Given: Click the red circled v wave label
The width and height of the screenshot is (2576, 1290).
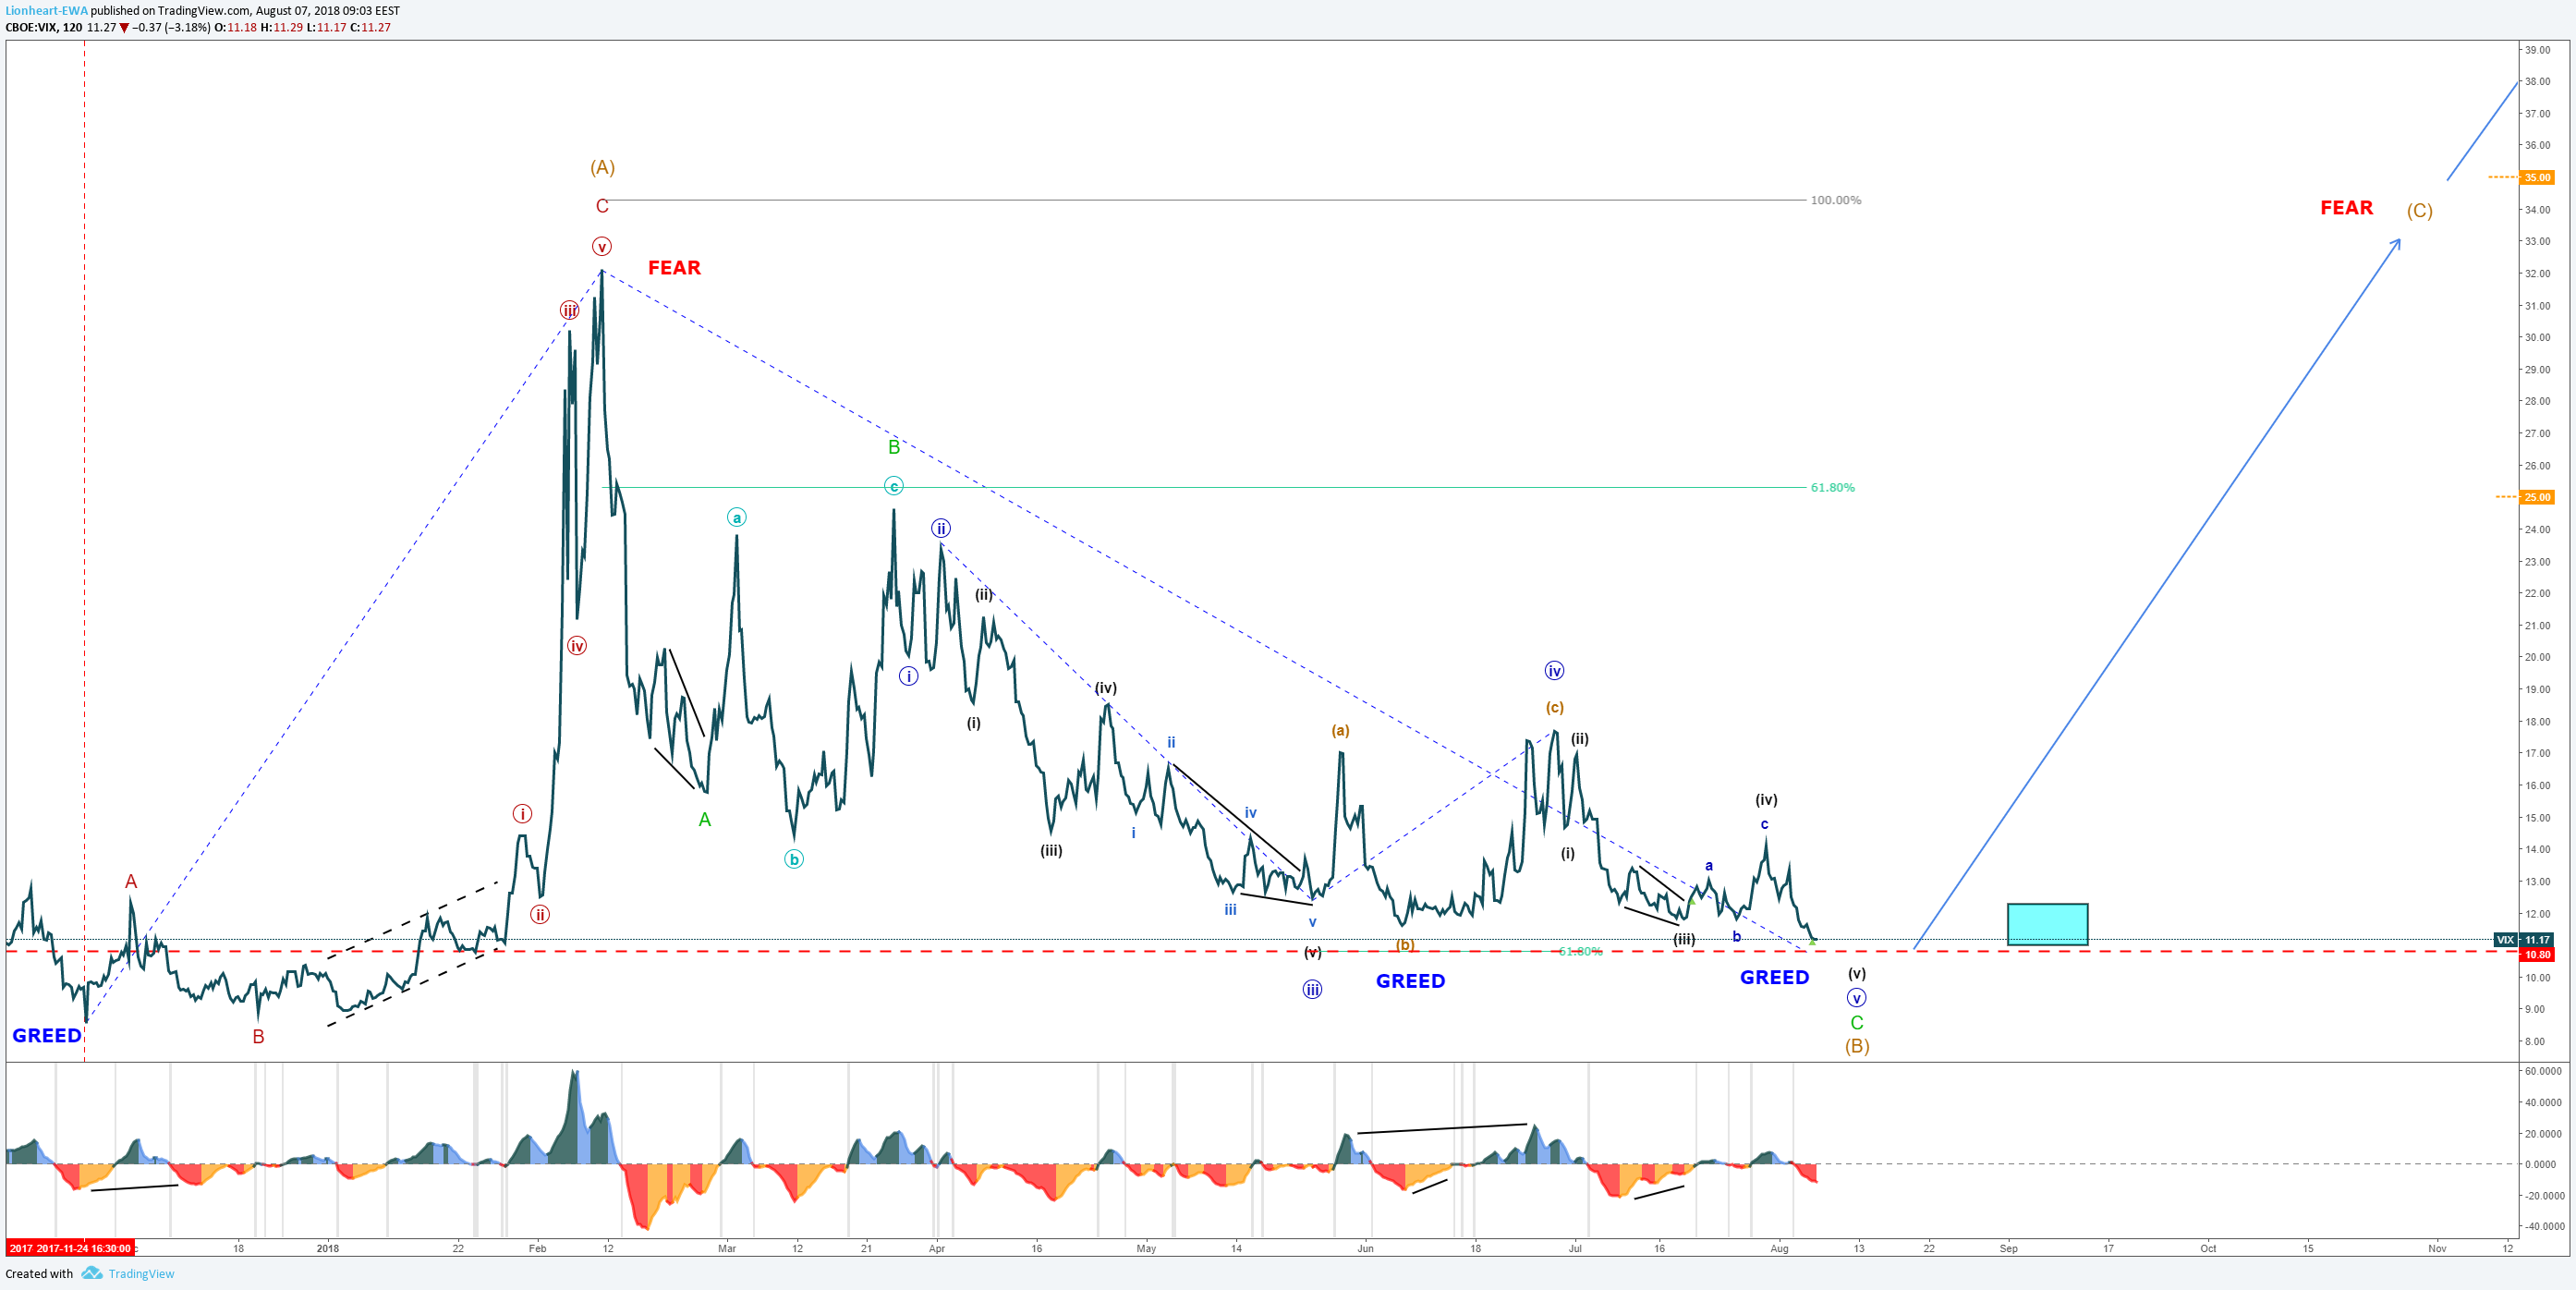Looking at the screenshot, I should pyautogui.click(x=602, y=246).
